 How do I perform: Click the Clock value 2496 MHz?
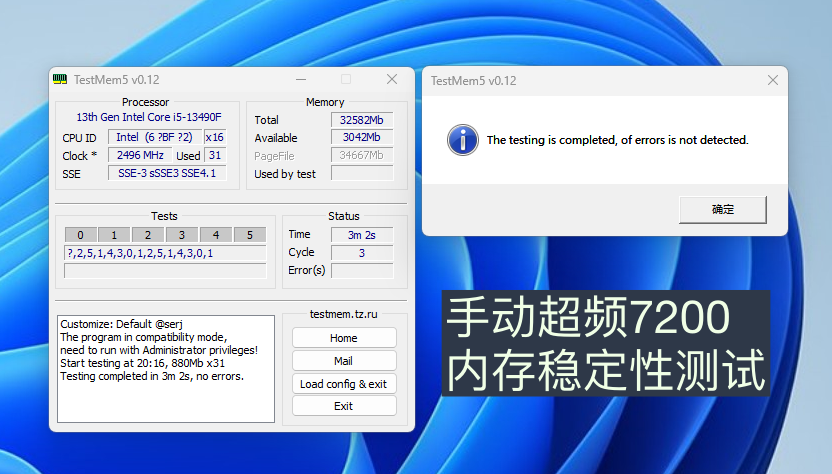click(141, 155)
